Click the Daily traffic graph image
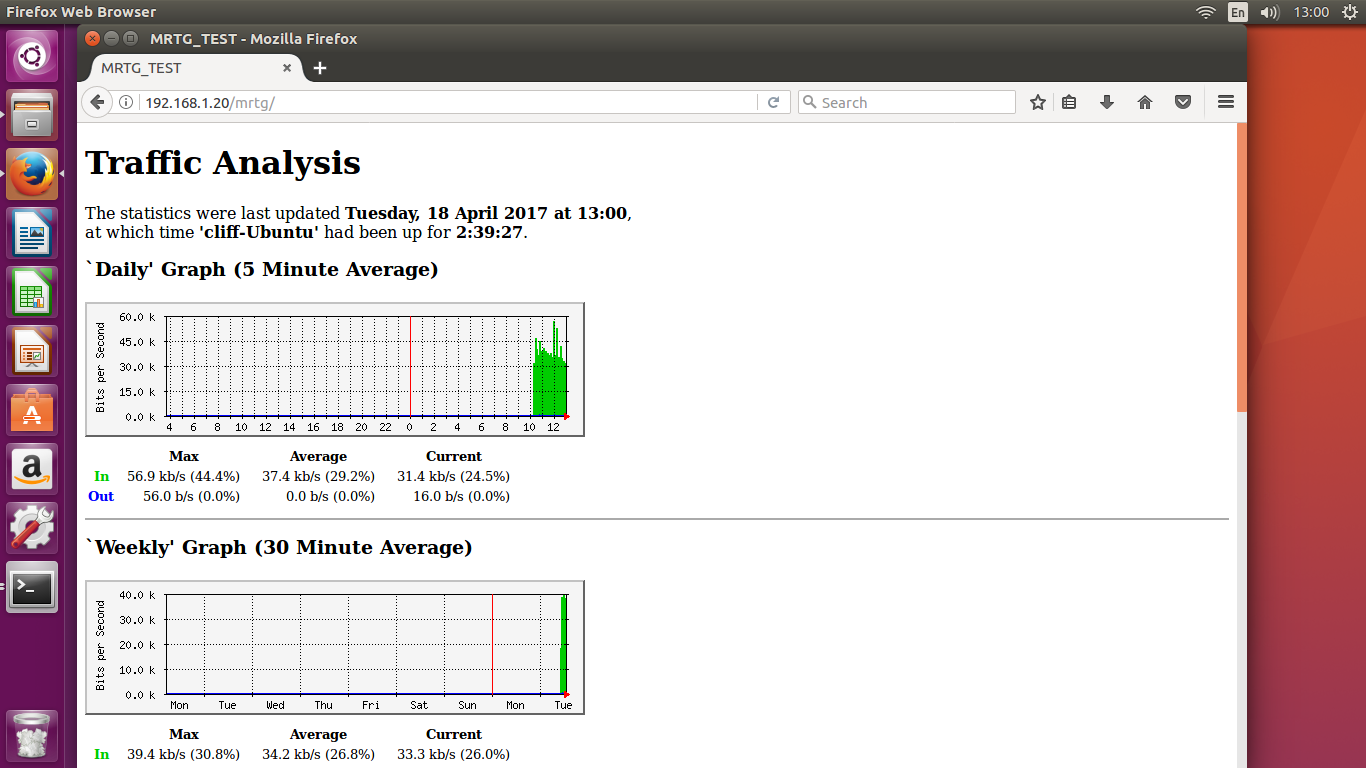Viewport: 1366px width, 768px height. [x=335, y=369]
